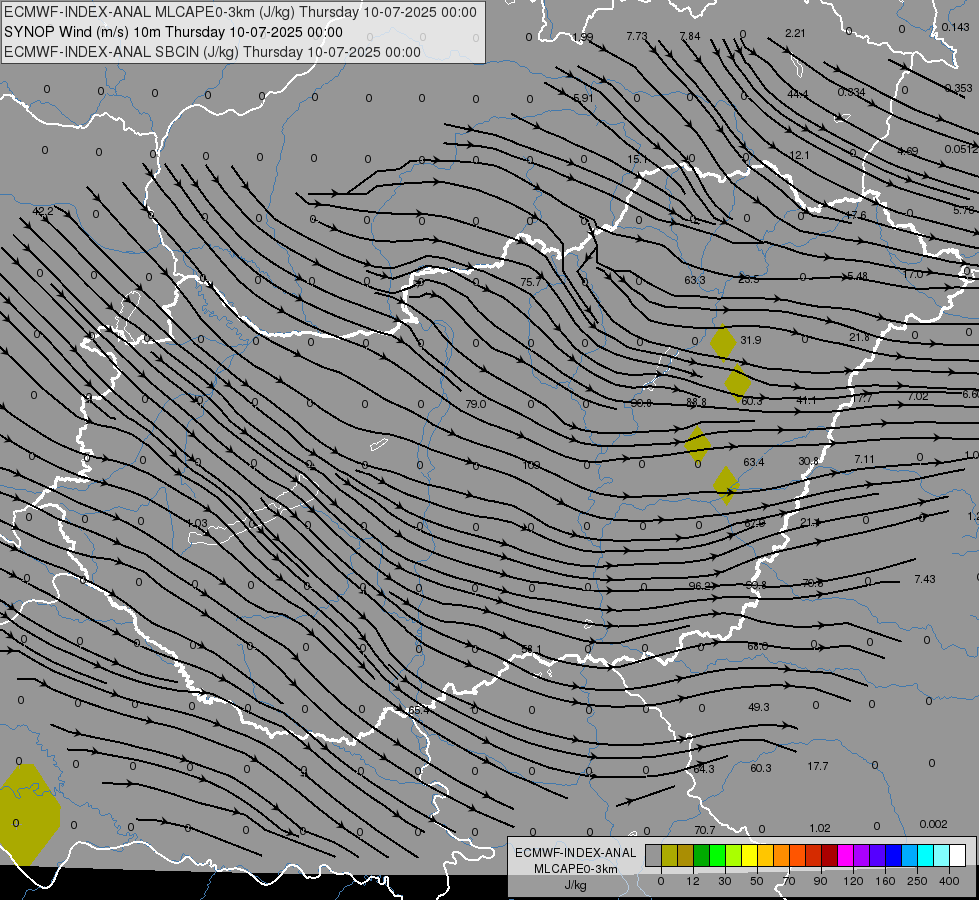Select the map value 68.0

[x=758, y=646]
